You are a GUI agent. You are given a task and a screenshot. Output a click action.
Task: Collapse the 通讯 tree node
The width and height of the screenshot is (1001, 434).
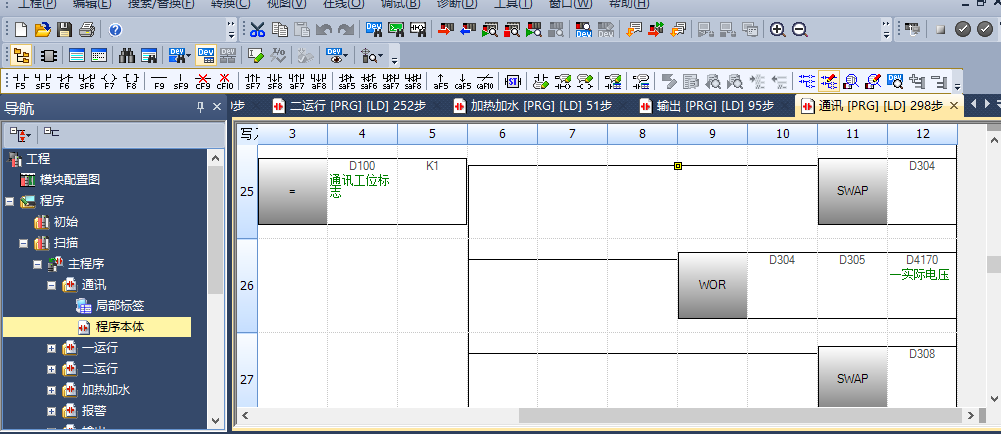point(52,285)
